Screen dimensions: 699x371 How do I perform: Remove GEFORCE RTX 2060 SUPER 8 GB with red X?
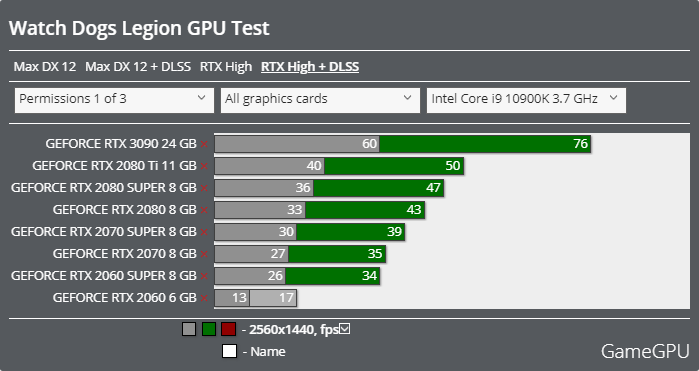click(204, 276)
